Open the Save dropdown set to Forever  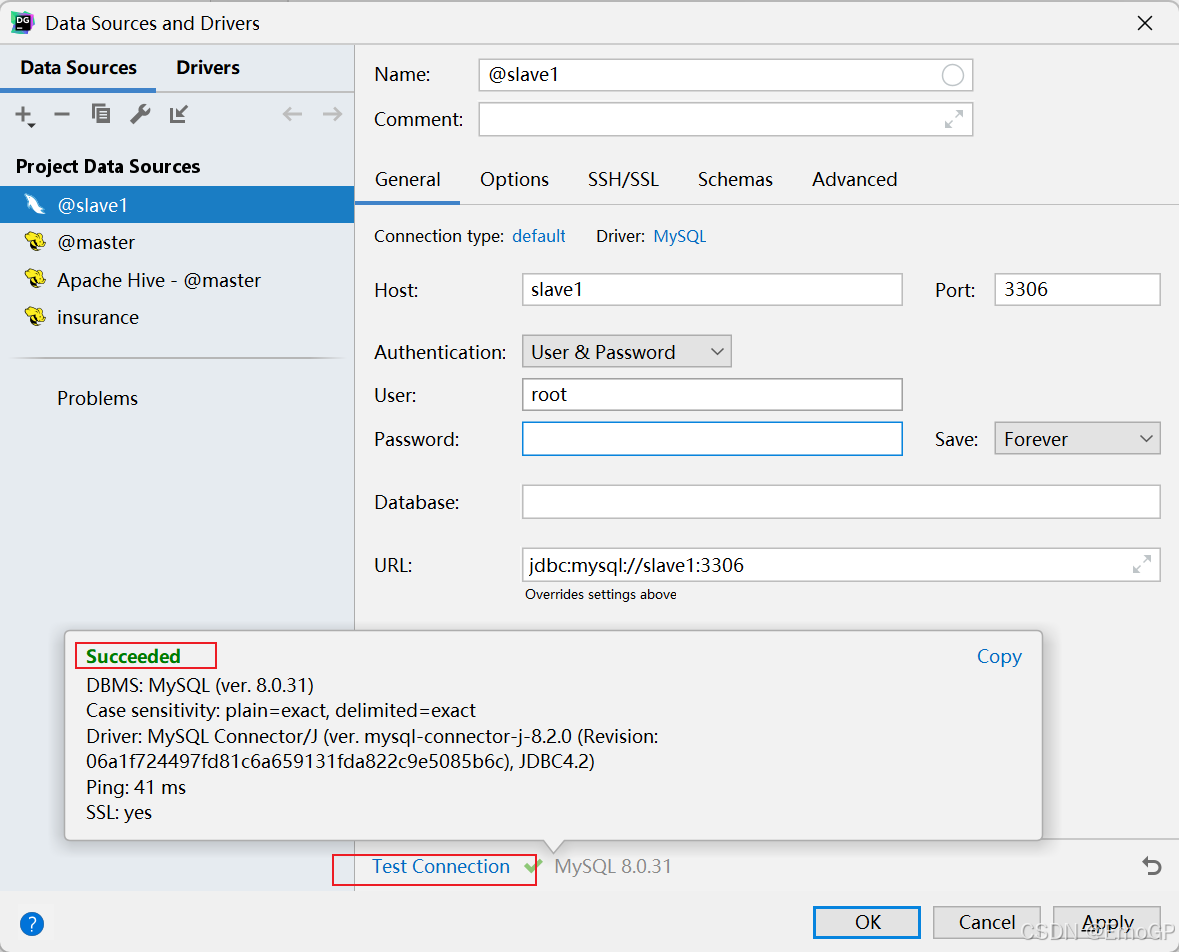click(1077, 438)
